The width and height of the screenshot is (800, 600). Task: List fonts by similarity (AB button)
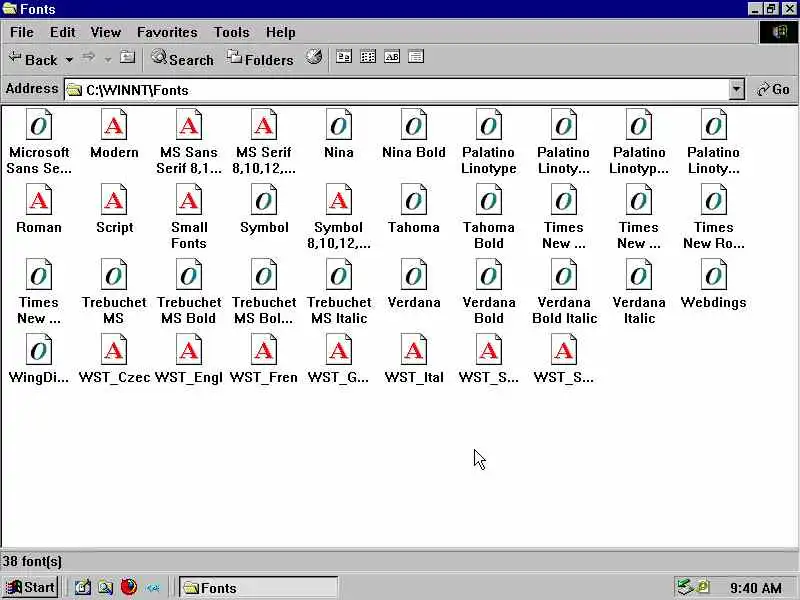[392, 57]
